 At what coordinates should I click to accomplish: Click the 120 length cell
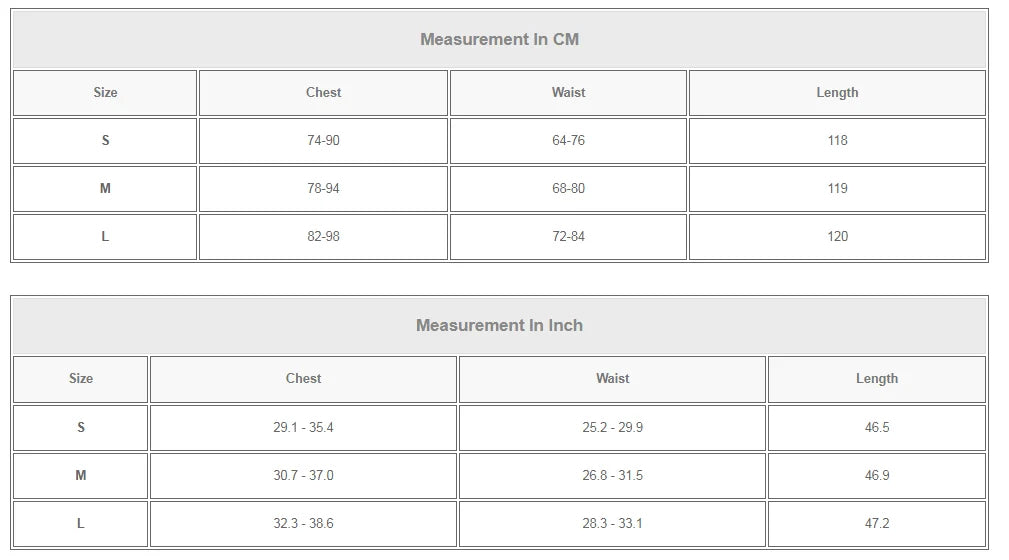(x=837, y=237)
